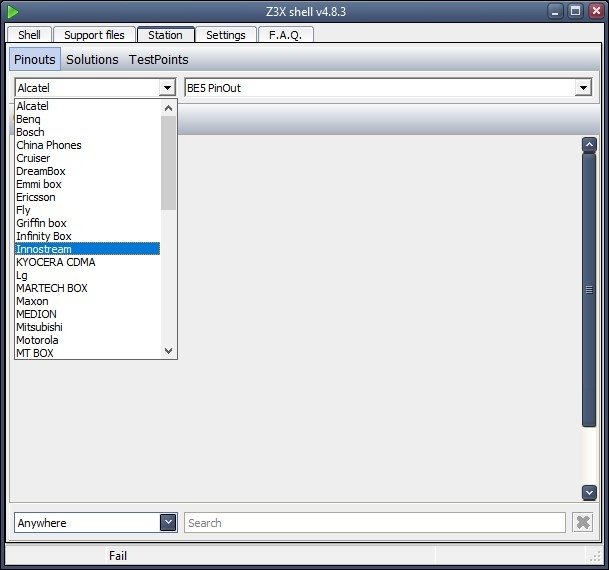Screen dimensions: 609x570
Task: Switch to the Solutions section
Action: 92,59
